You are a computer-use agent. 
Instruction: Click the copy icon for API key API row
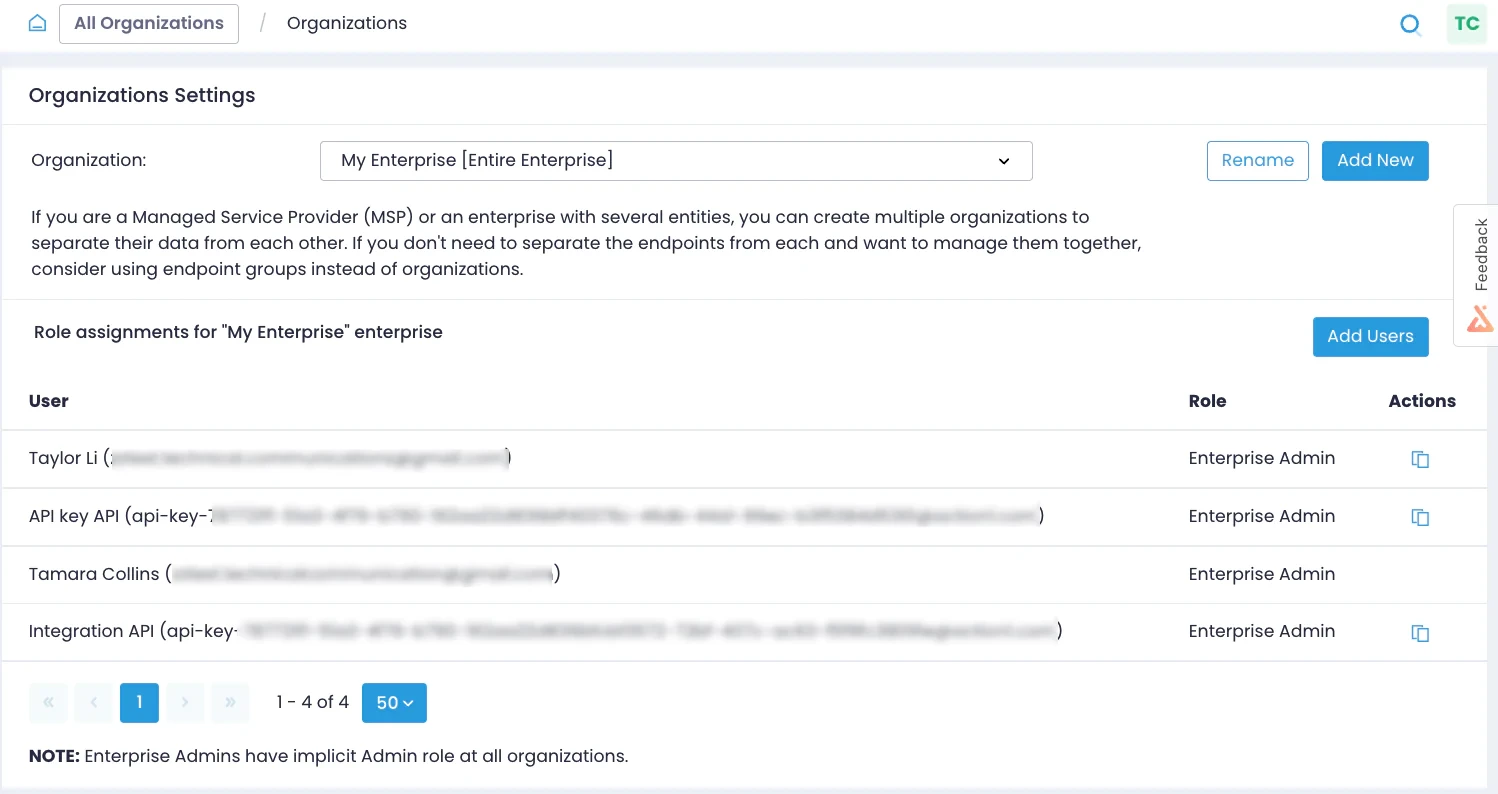[1420, 517]
